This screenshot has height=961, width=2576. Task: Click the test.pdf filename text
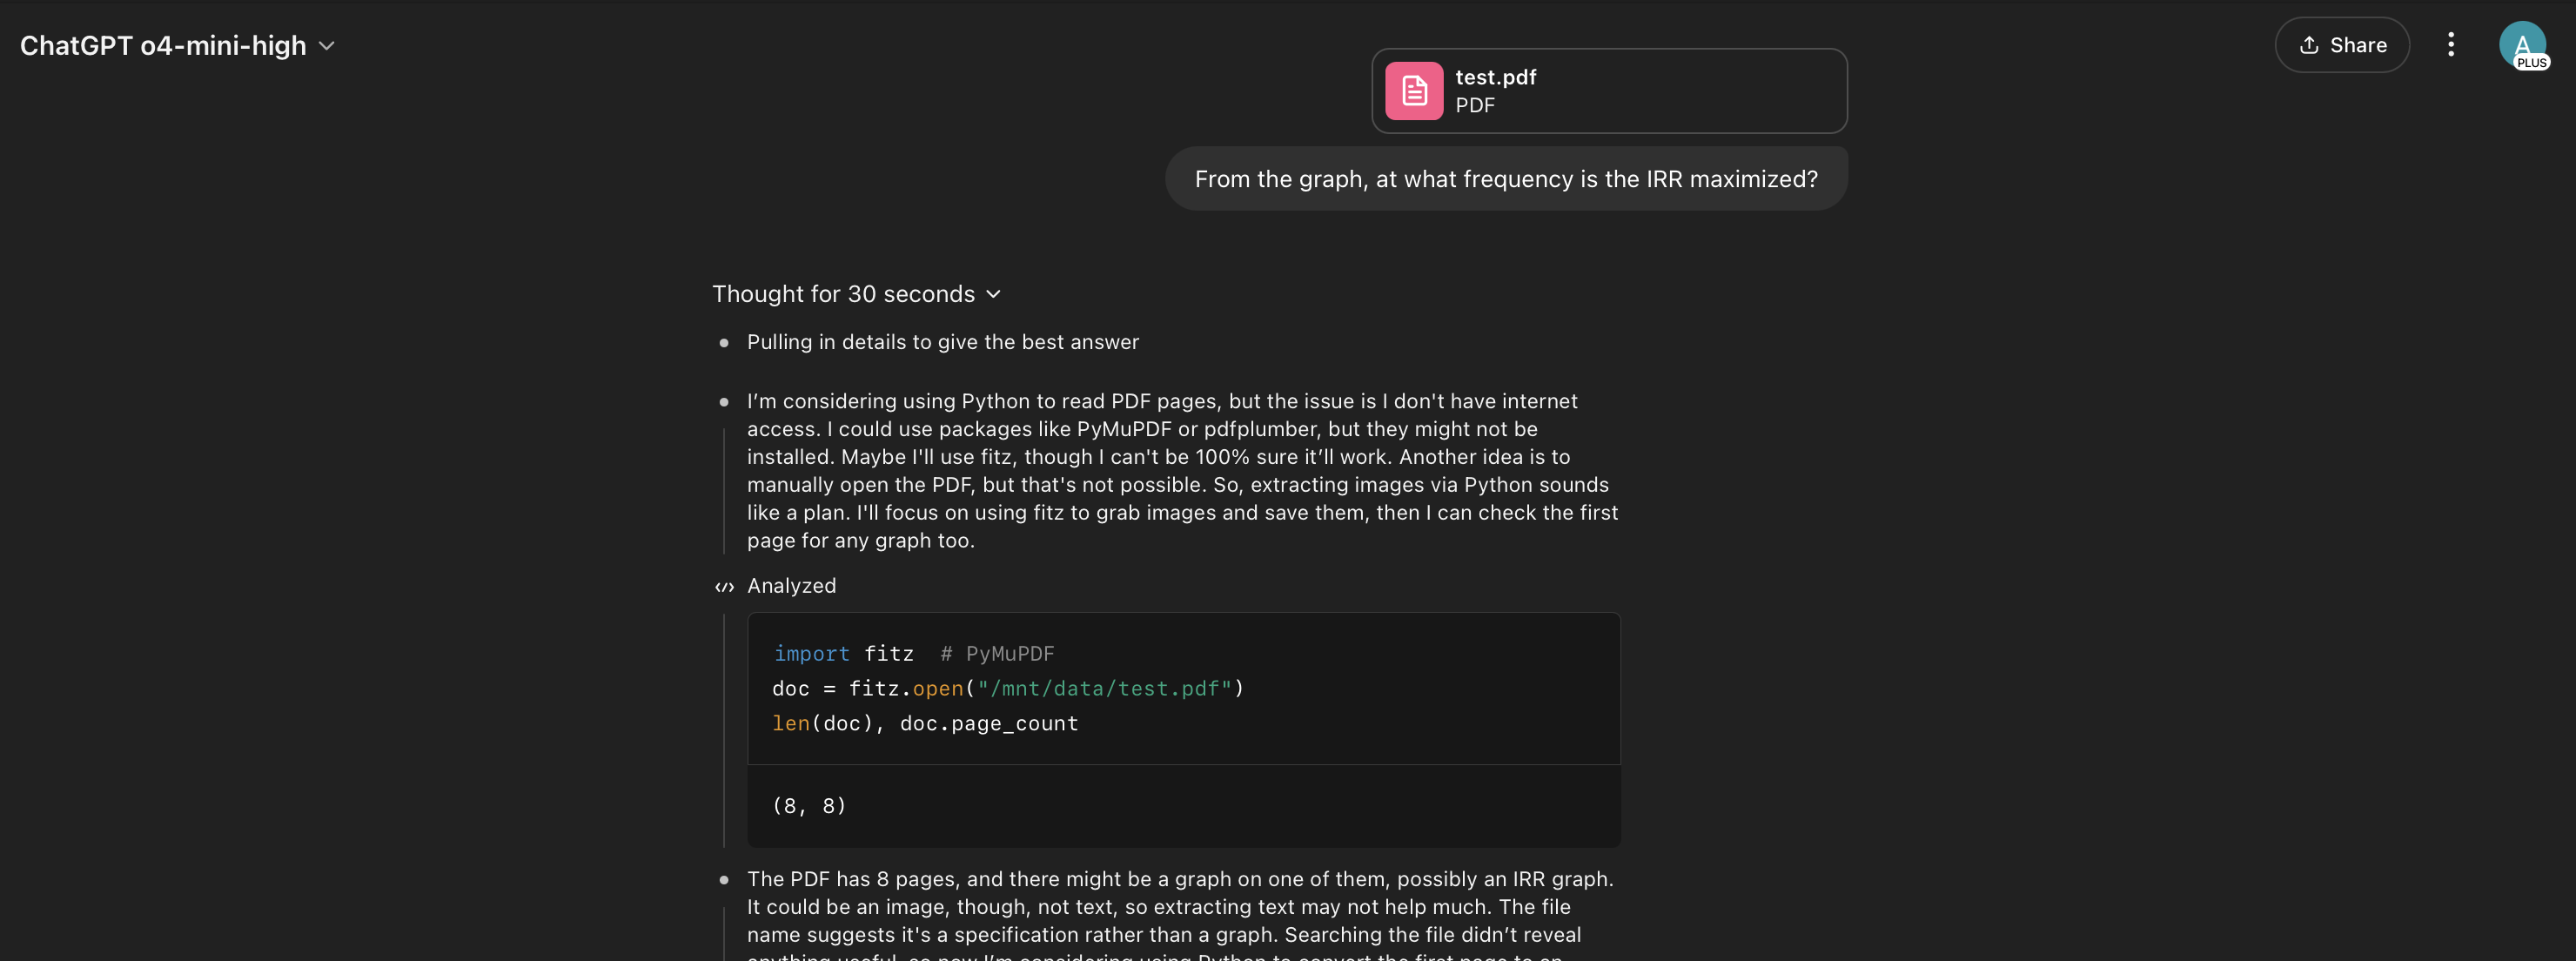pyautogui.click(x=1495, y=77)
